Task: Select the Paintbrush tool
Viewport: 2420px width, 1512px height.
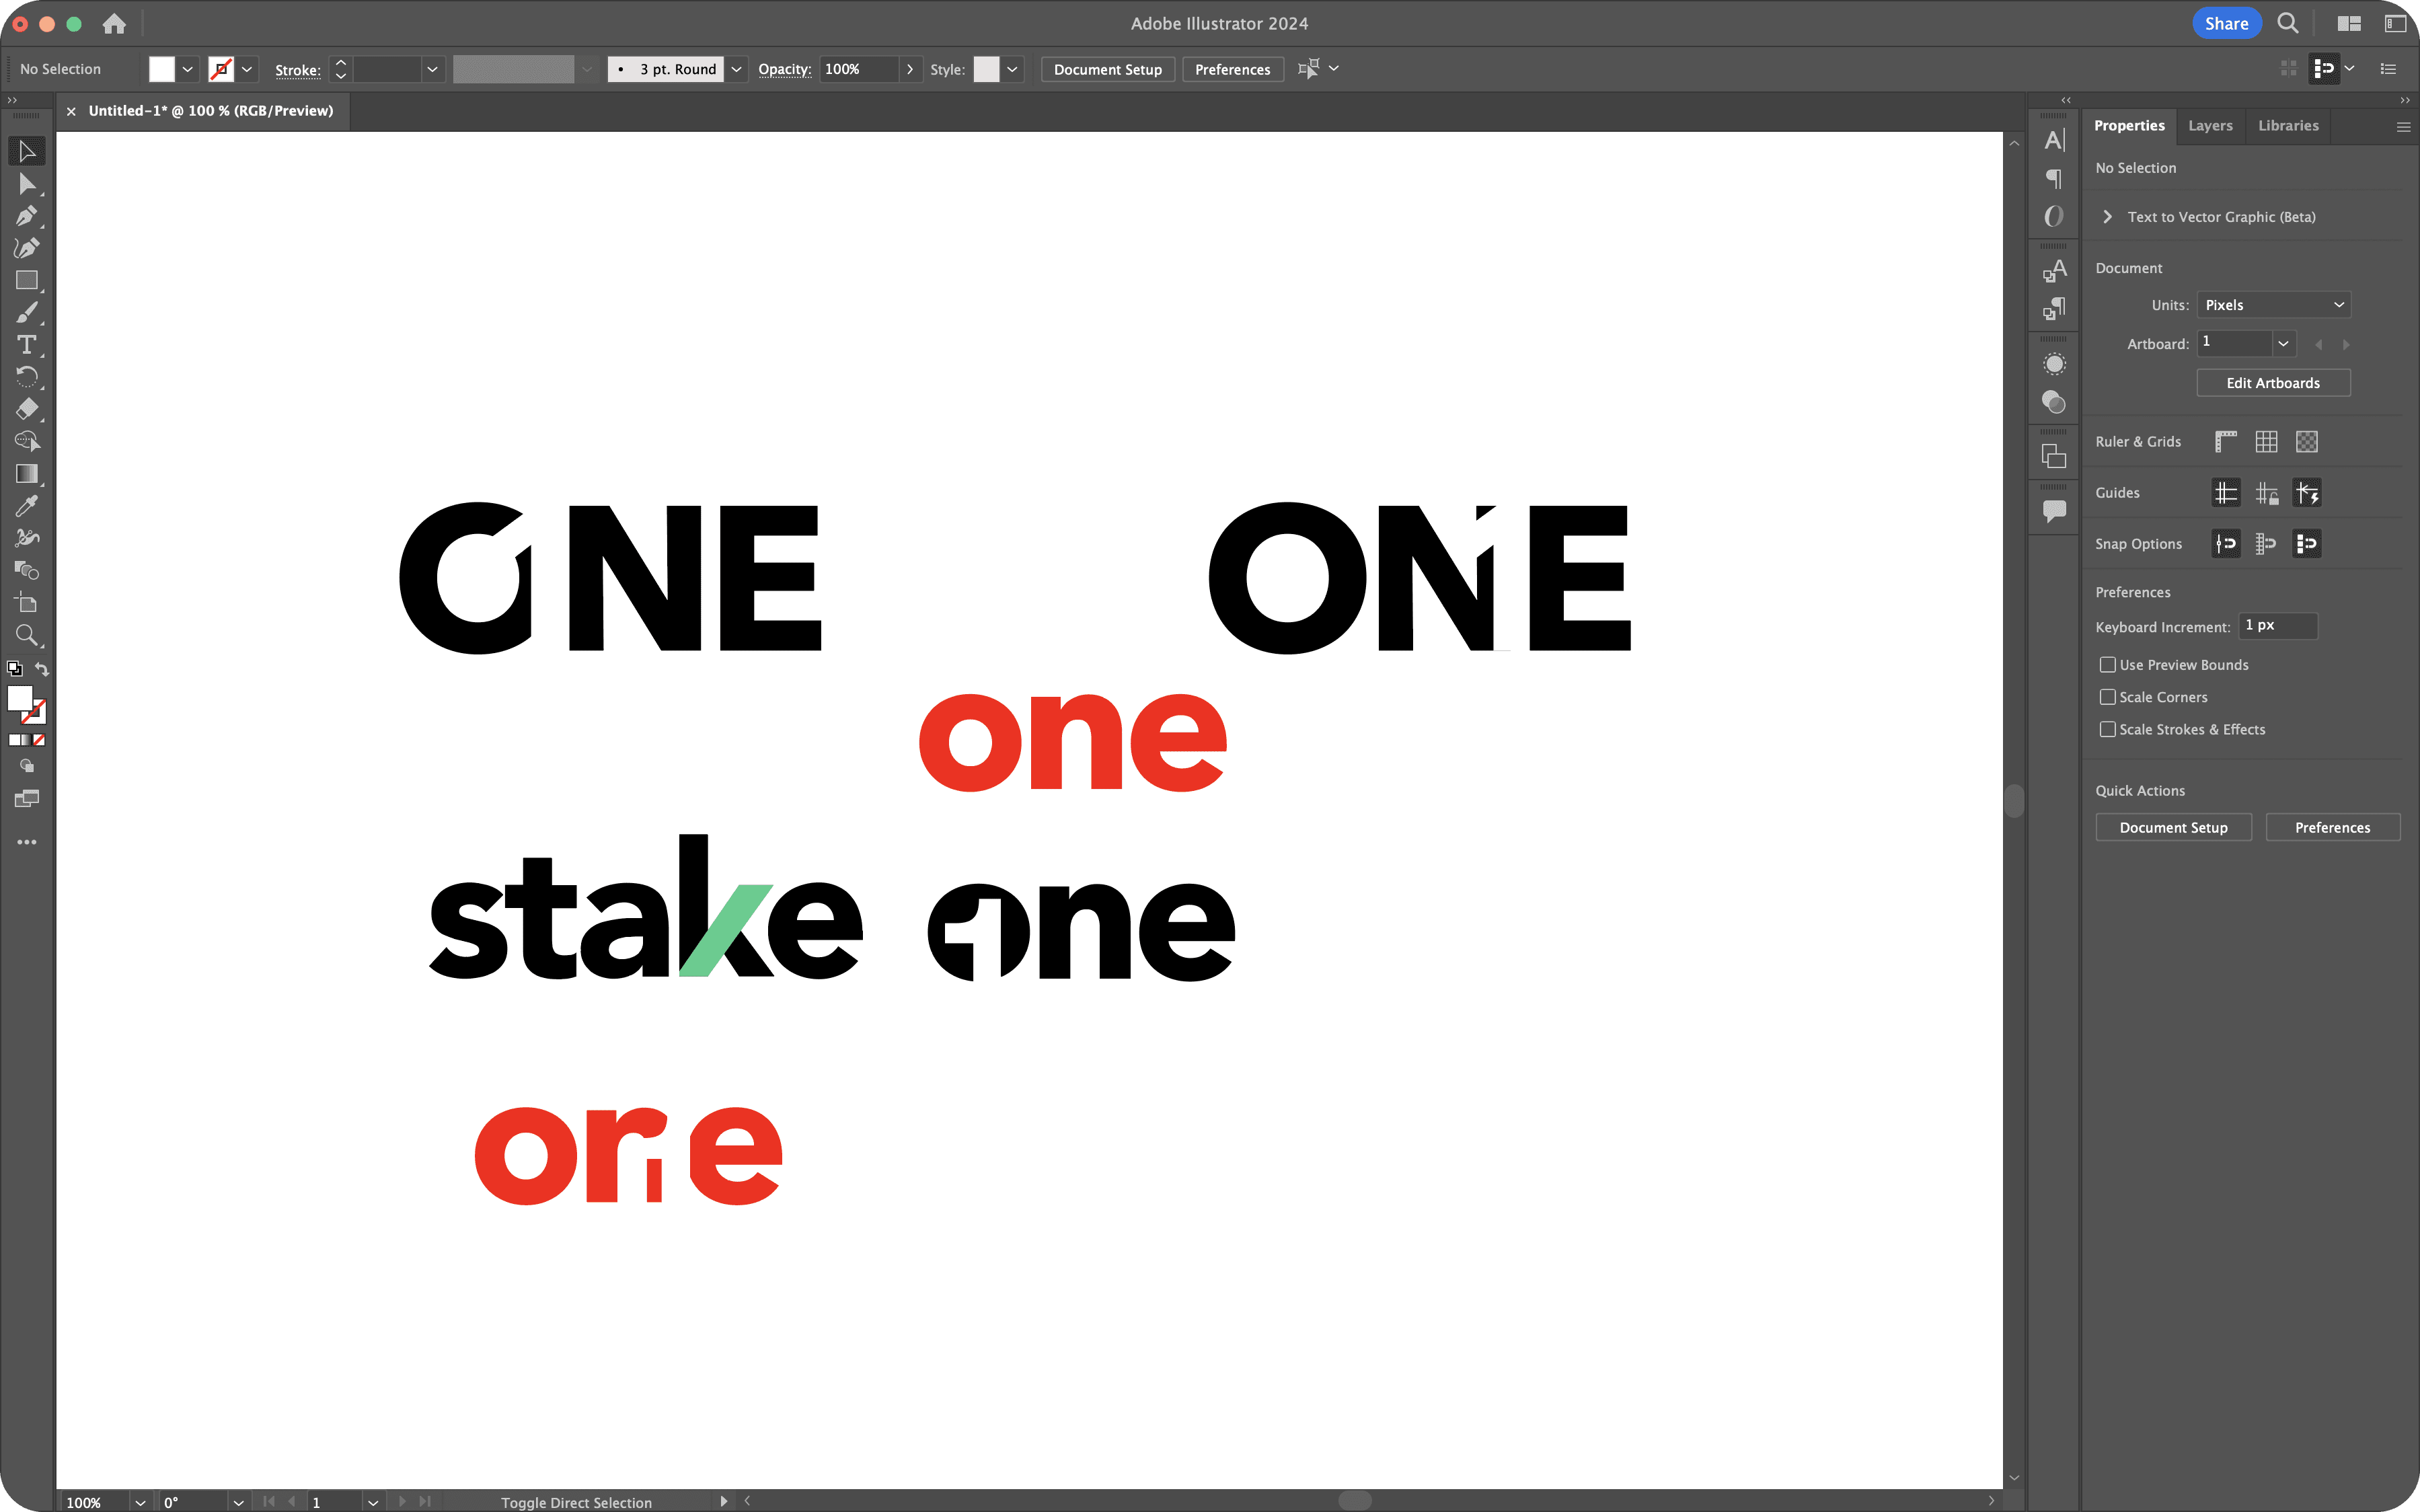Action: (x=27, y=313)
